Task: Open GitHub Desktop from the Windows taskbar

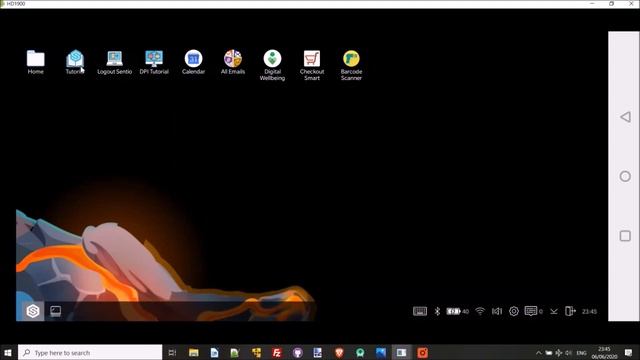Action: point(298,352)
